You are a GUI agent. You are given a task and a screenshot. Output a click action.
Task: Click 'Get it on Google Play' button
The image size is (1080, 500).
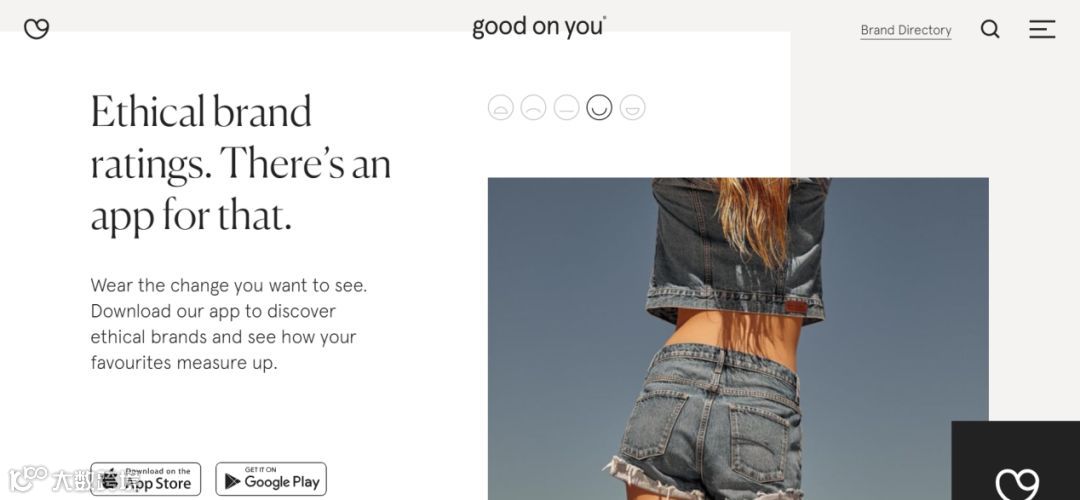[271, 479]
